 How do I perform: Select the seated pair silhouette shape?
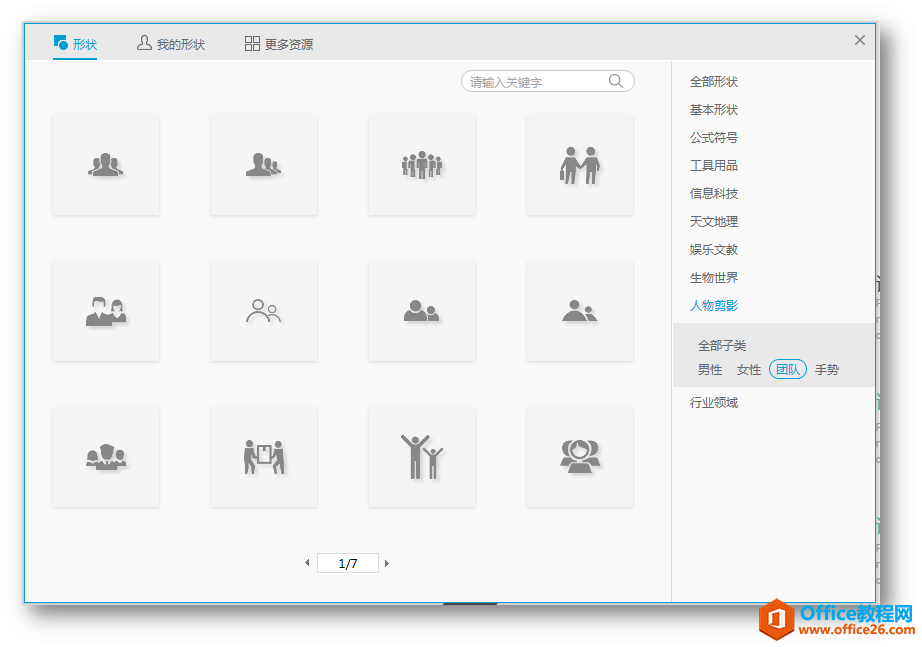579,310
